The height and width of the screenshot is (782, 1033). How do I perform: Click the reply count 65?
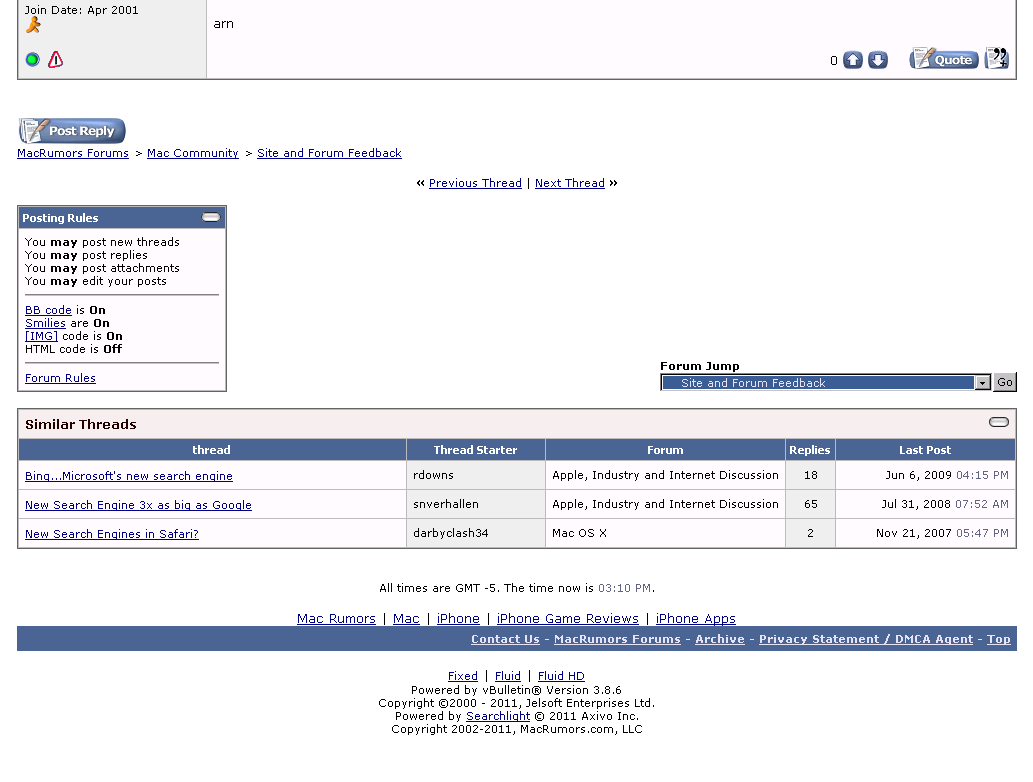point(810,504)
